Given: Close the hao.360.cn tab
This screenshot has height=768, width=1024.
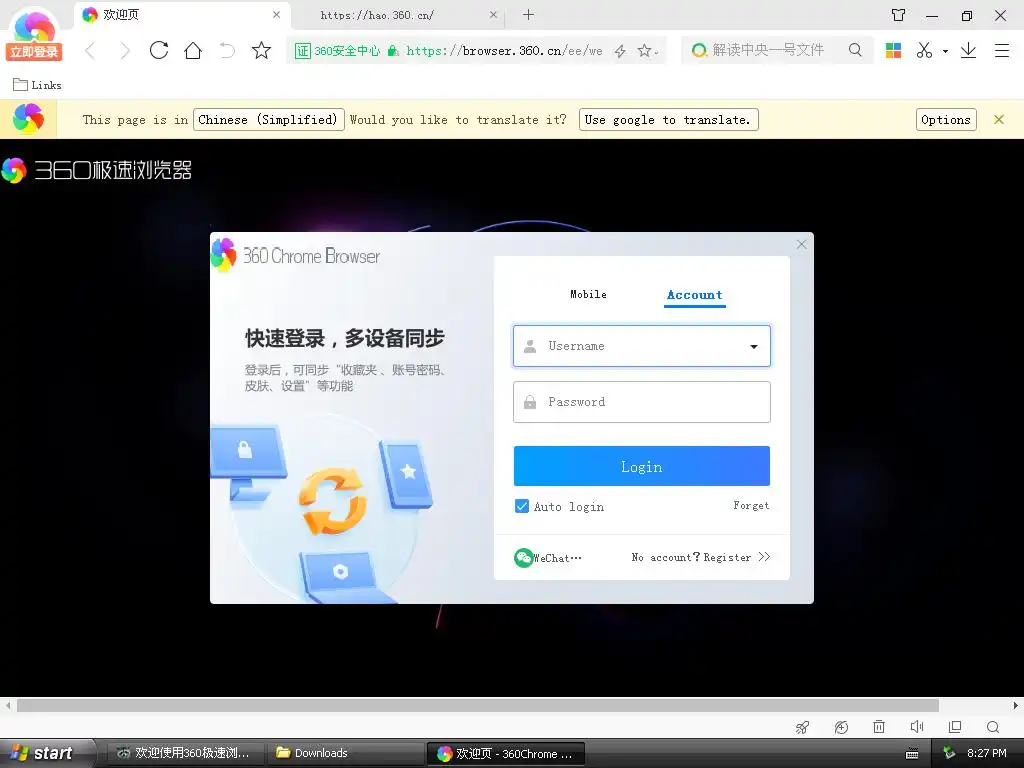Looking at the screenshot, I should 493,14.
